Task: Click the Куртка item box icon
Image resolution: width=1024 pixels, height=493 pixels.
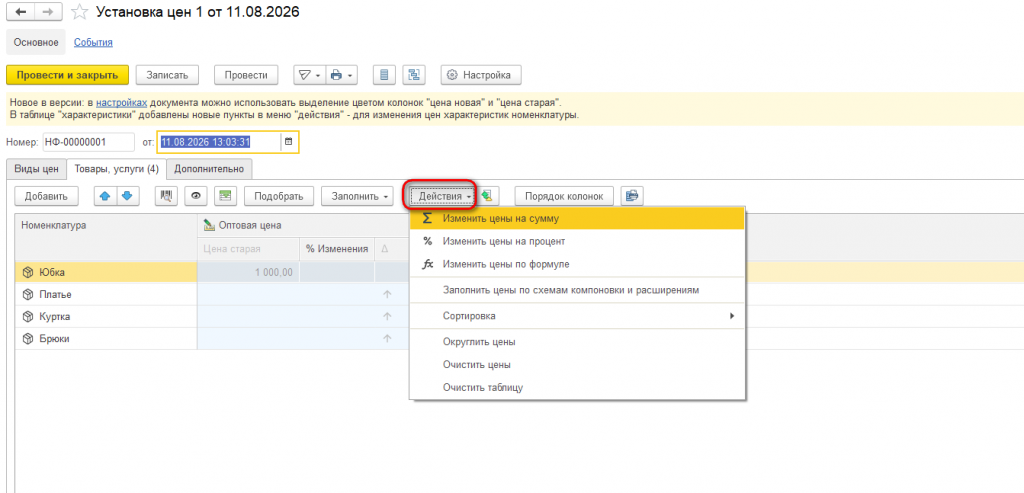Action: pyautogui.click(x=27, y=317)
